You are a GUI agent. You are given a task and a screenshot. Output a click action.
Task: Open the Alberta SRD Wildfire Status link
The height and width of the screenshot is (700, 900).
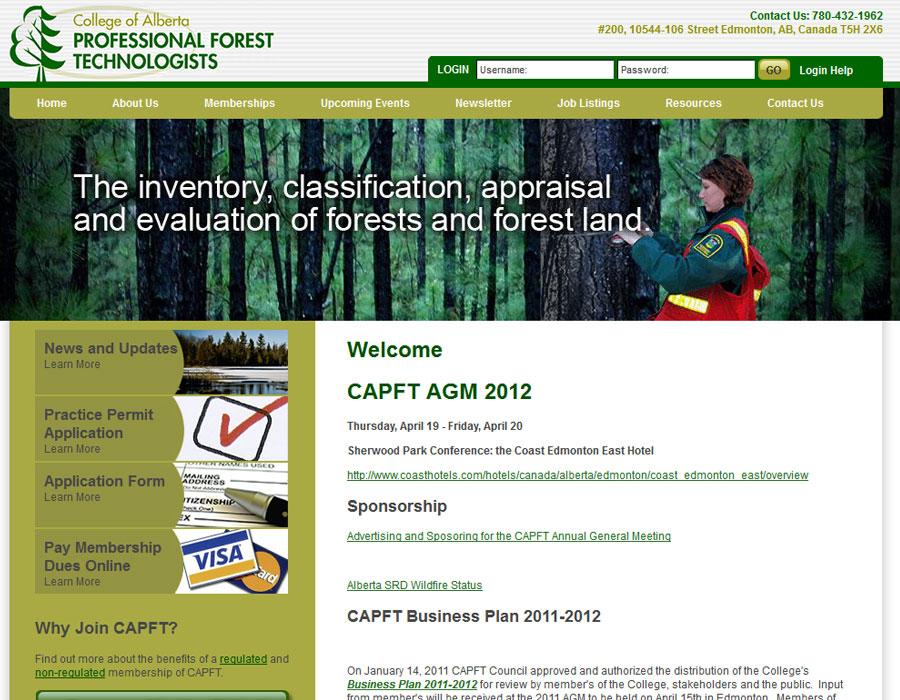point(414,585)
